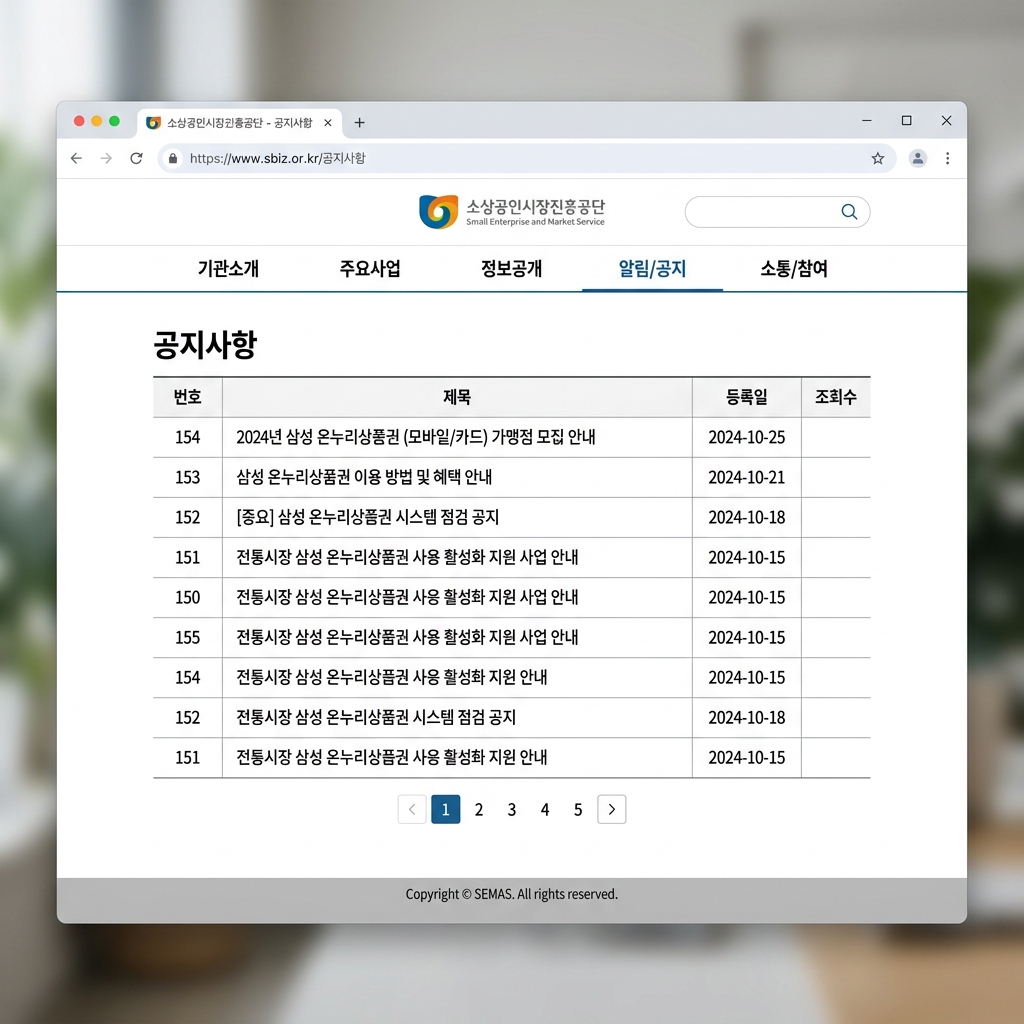Screen dimensions: 1024x1024
Task: Select pagination page 1
Action: pyautogui.click(x=445, y=809)
